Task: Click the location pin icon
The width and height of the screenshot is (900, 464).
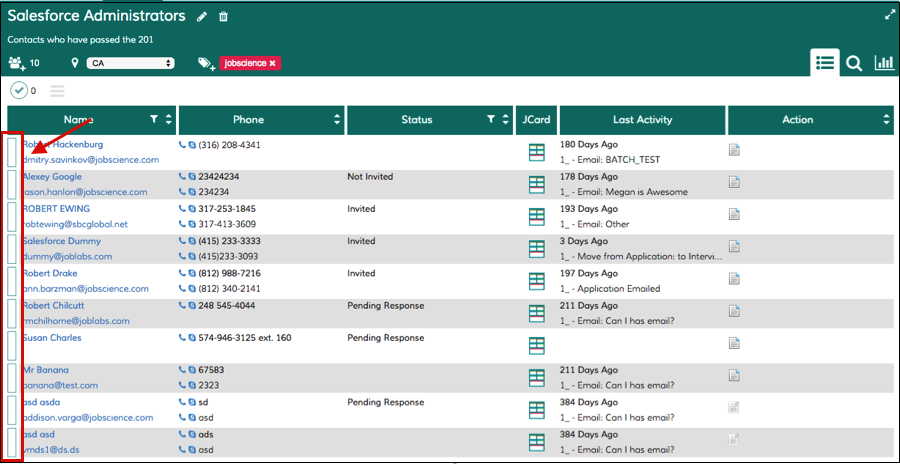Action: coord(75,63)
